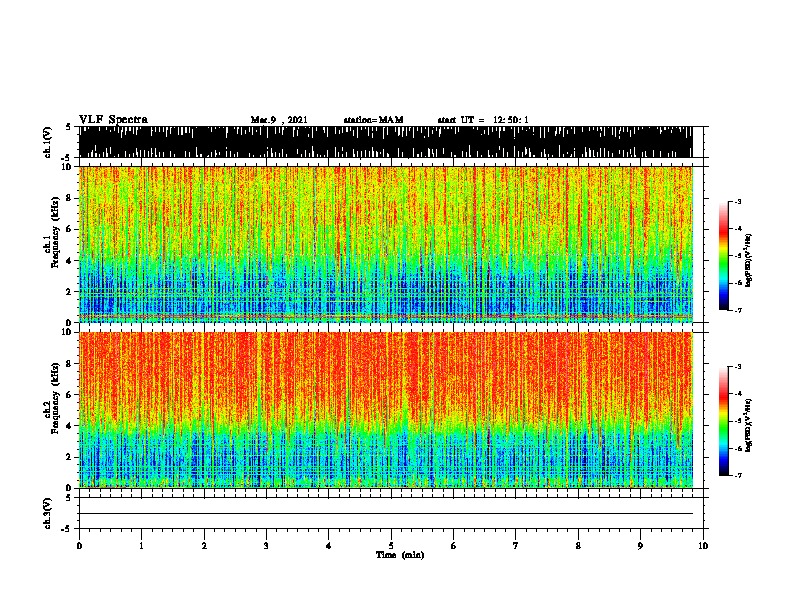Click the ch.1 frequency tick "6"
The width and height of the screenshot is (792, 612).
pyautogui.click(x=69, y=229)
